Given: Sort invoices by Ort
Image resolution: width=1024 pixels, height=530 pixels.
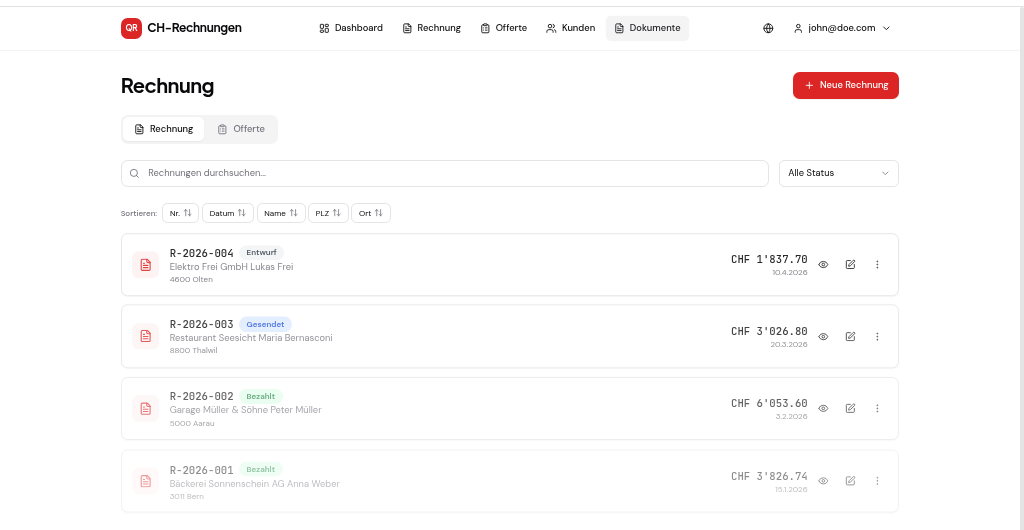Looking at the screenshot, I should (371, 213).
